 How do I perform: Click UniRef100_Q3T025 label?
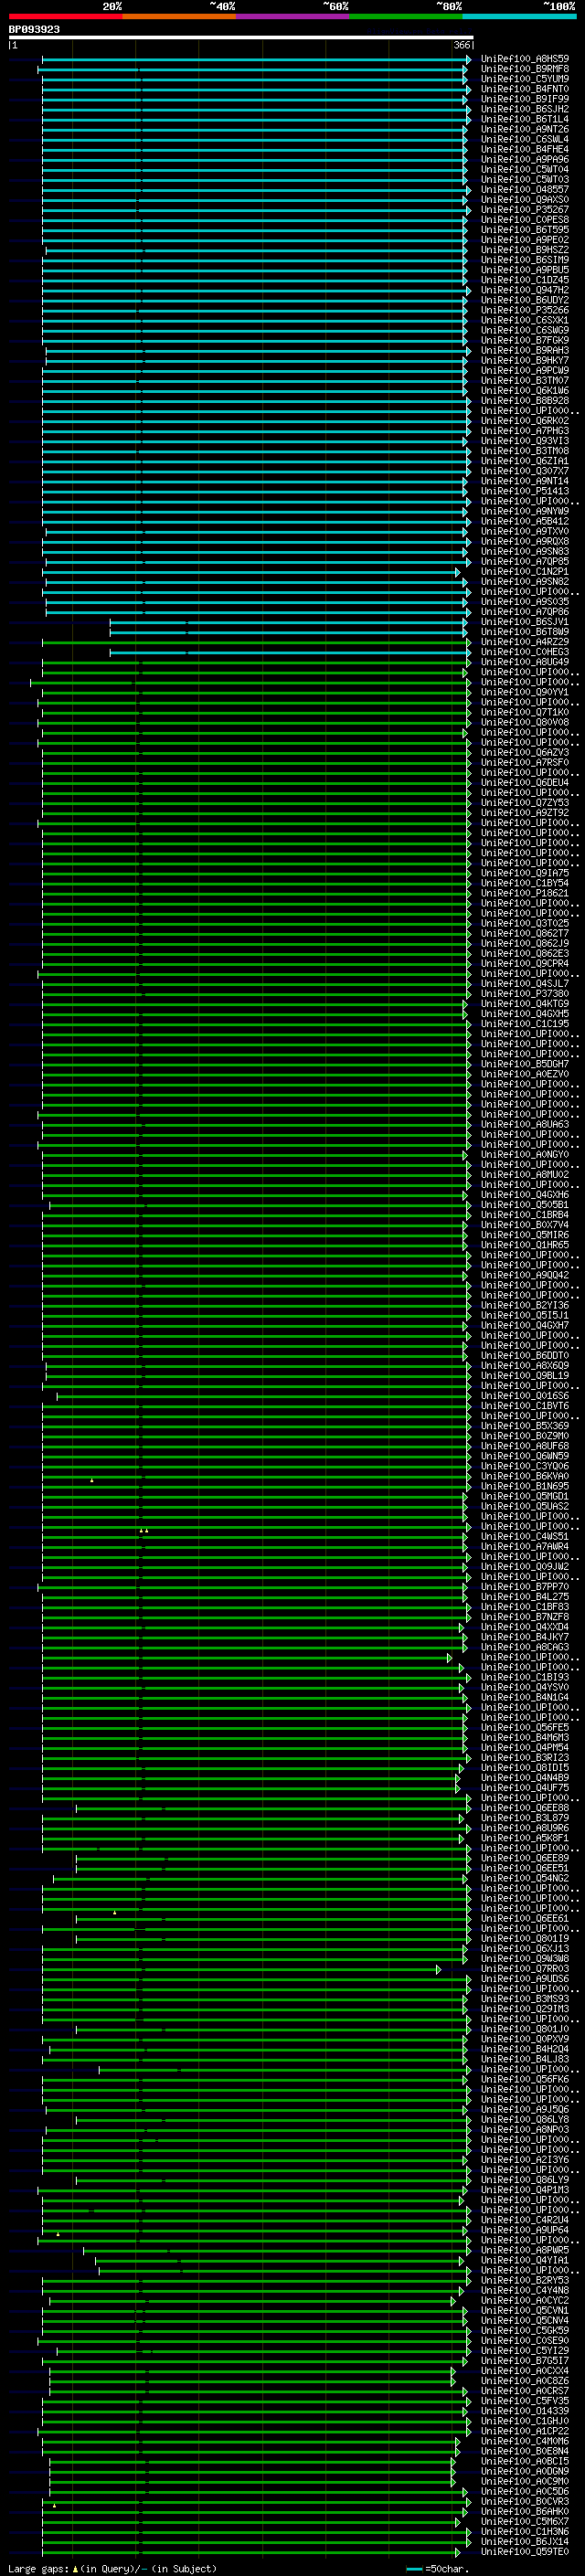point(525,923)
